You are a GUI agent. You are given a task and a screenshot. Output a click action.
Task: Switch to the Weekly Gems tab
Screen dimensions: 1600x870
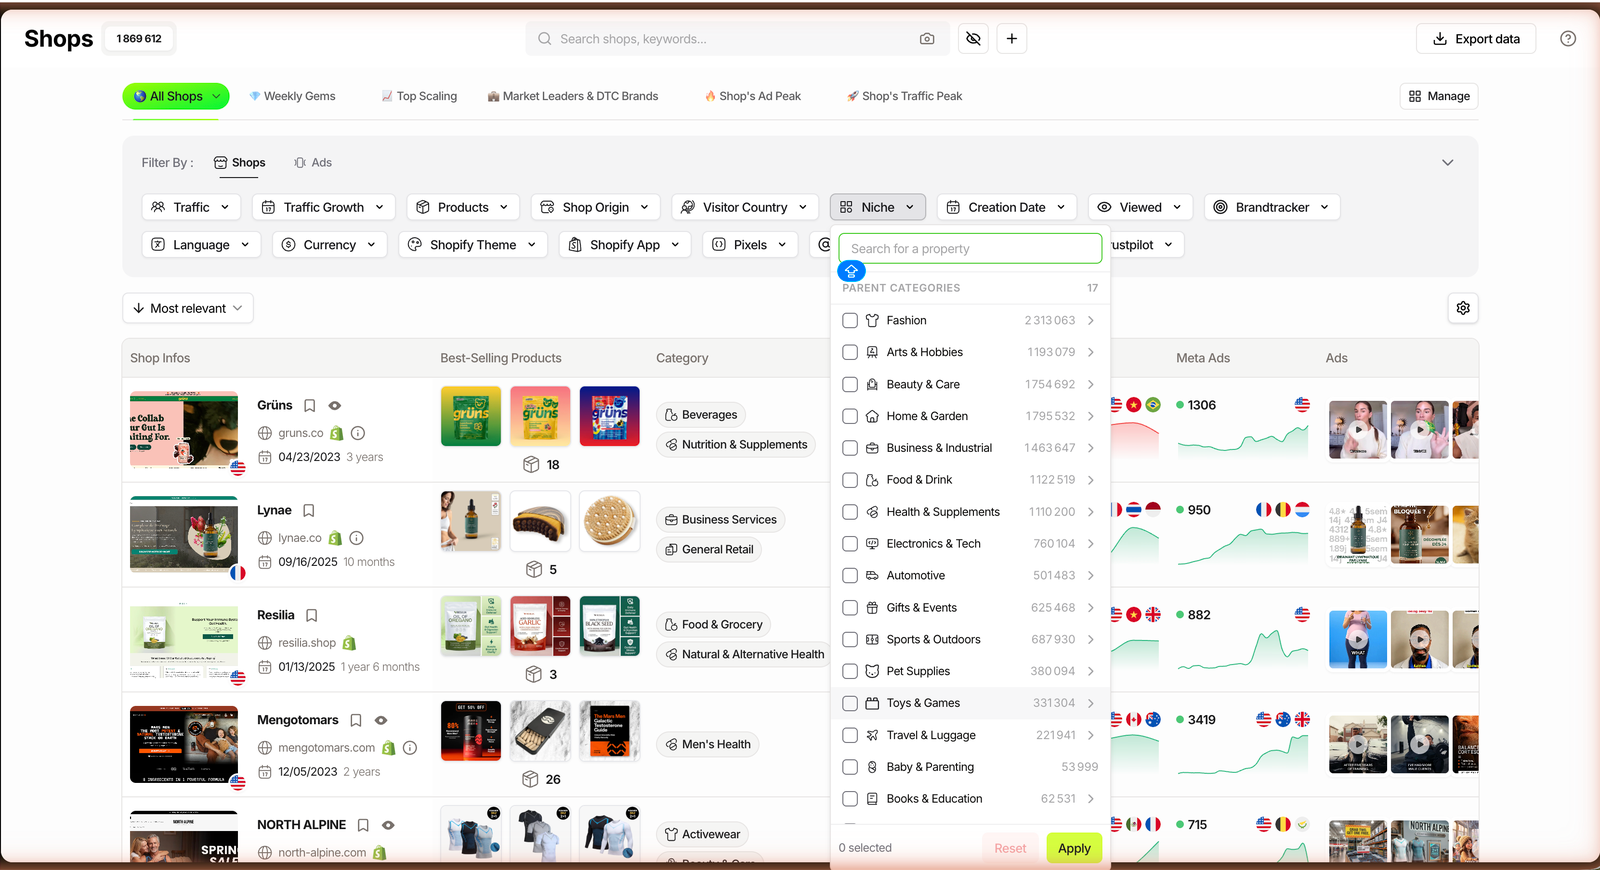(x=292, y=96)
